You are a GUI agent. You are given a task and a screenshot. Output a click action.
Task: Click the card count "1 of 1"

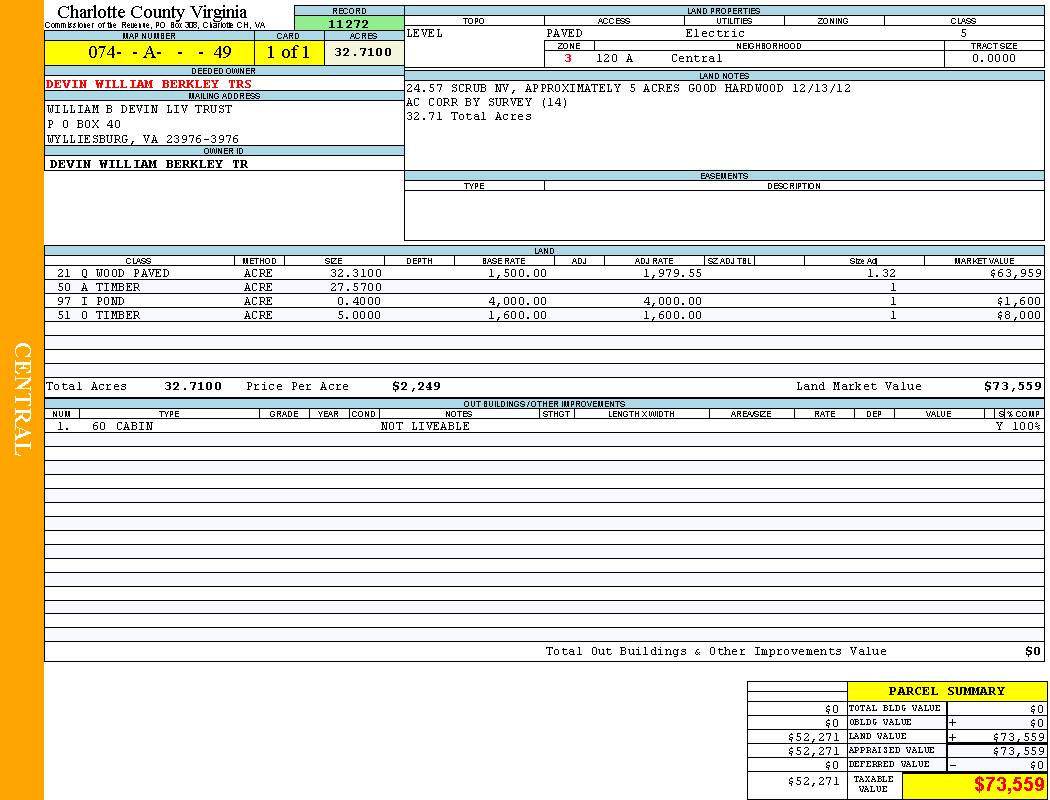pyautogui.click(x=288, y=53)
